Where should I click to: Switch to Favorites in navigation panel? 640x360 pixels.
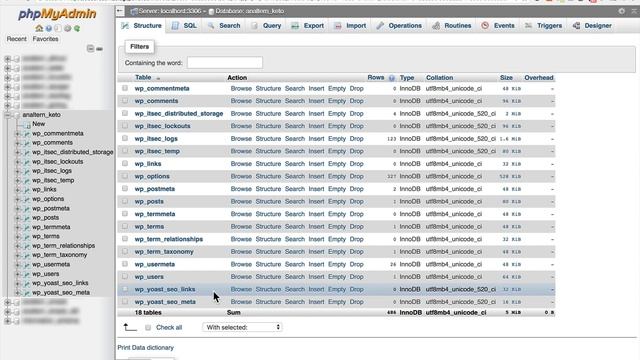point(45,39)
